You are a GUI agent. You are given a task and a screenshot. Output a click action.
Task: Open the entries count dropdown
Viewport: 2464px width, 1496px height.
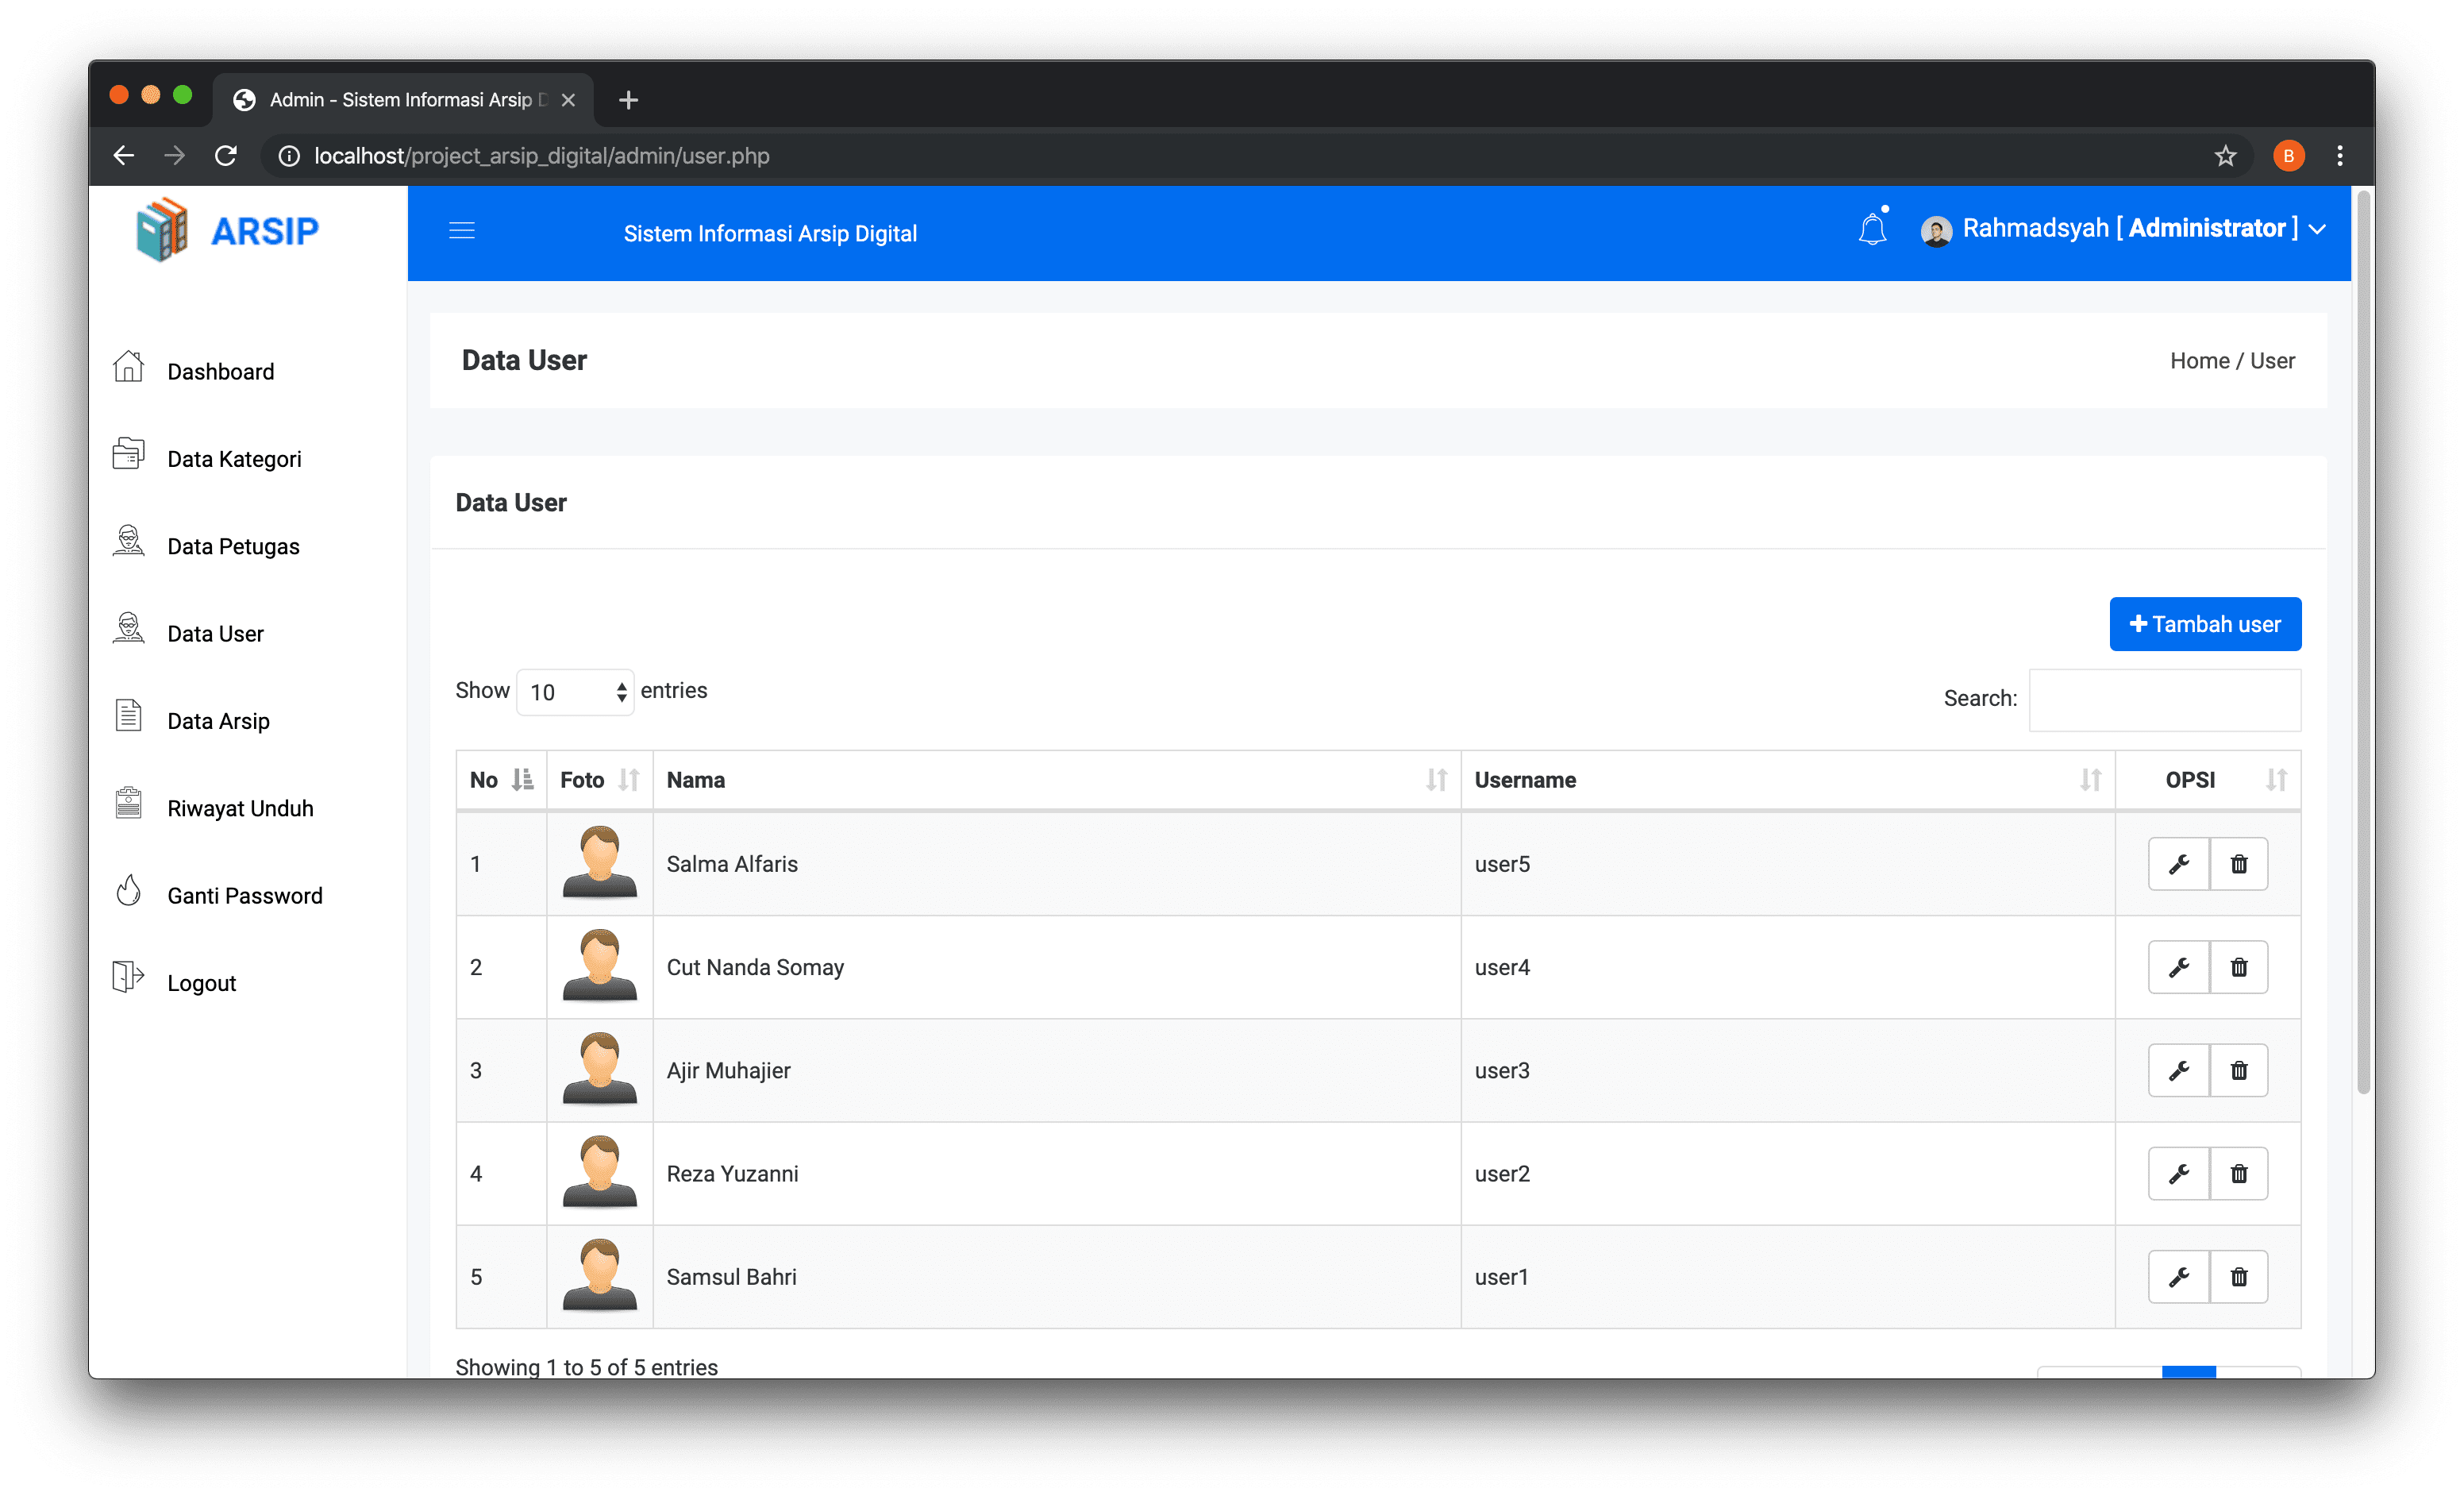click(x=575, y=692)
